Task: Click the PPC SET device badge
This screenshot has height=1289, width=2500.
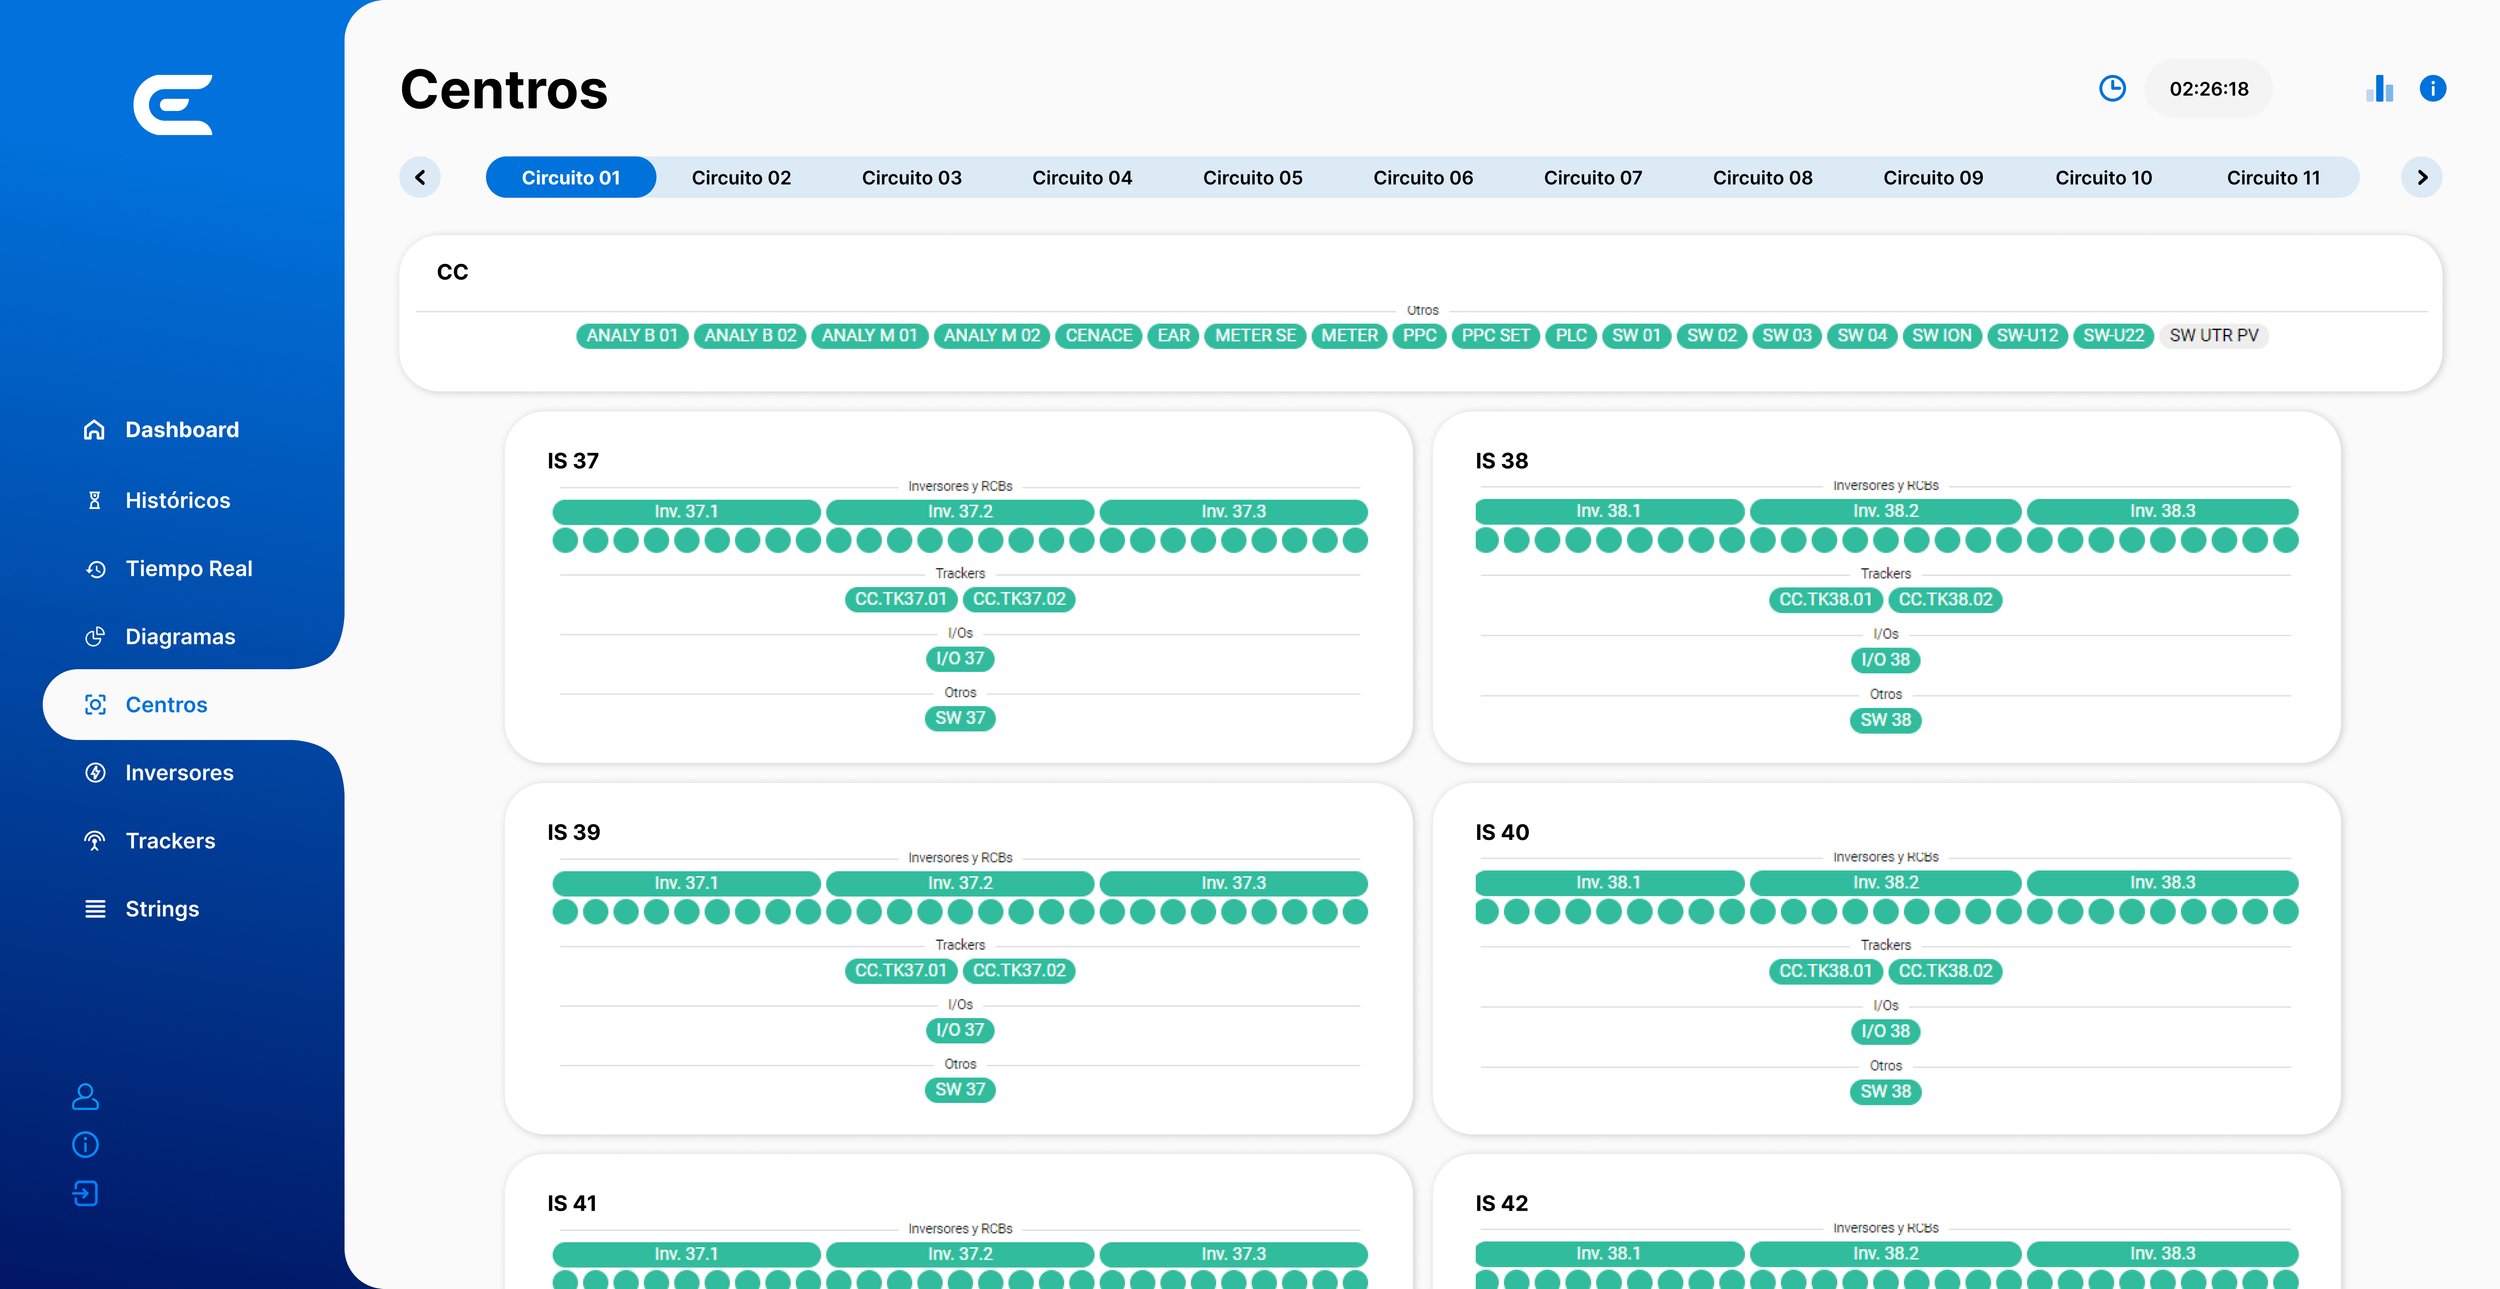Action: click(x=1495, y=336)
